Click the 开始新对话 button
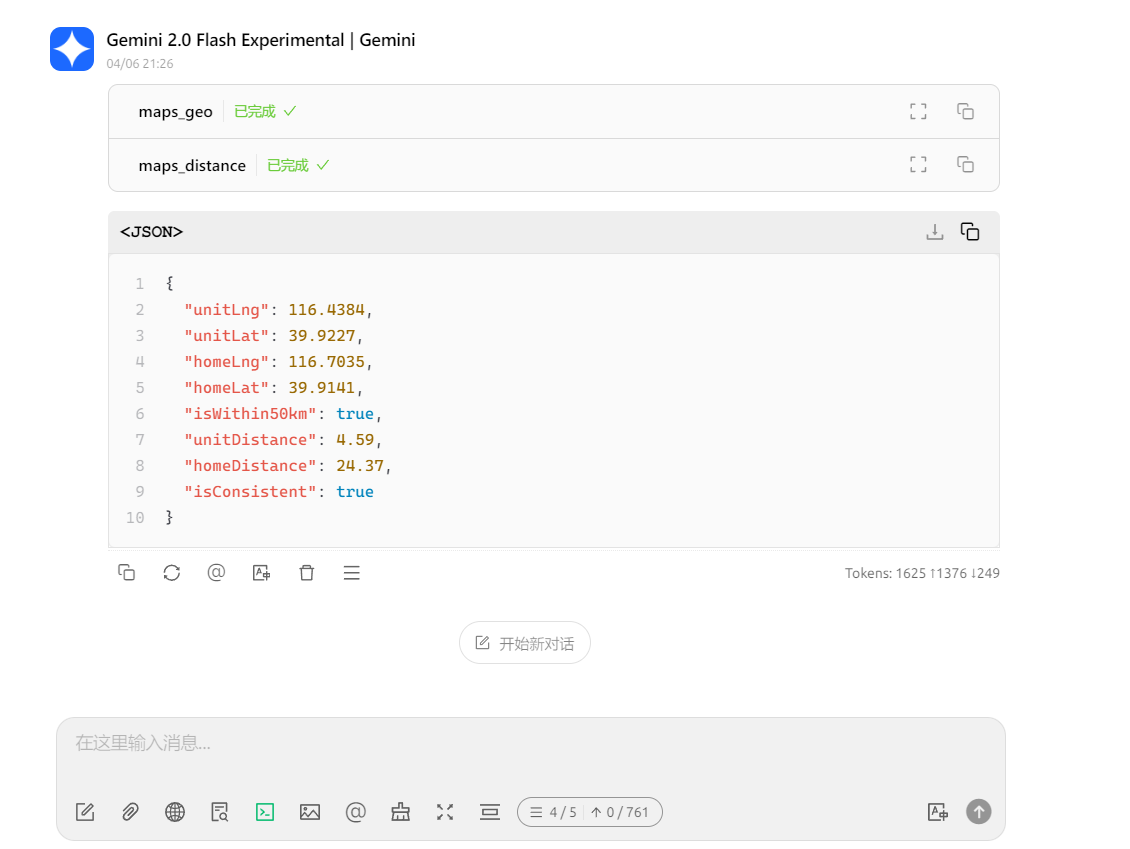 525,643
